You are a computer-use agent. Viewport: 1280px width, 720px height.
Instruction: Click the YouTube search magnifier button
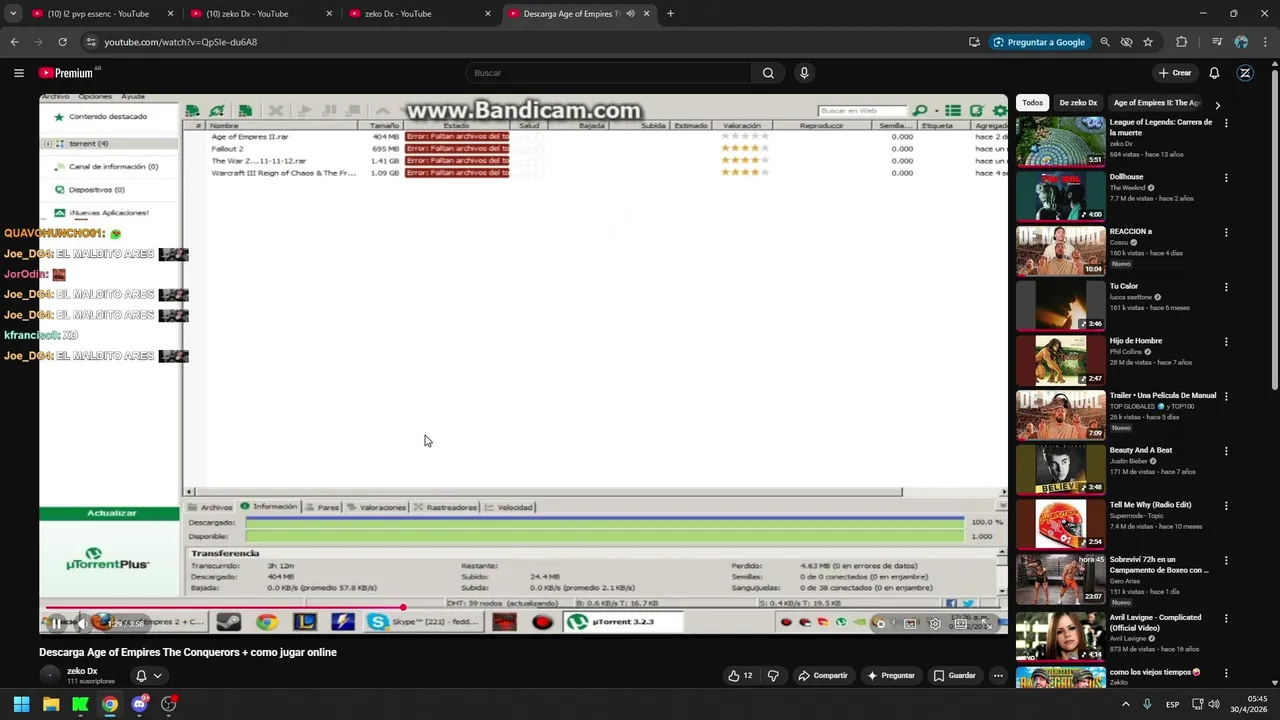(x=768, y=73)
